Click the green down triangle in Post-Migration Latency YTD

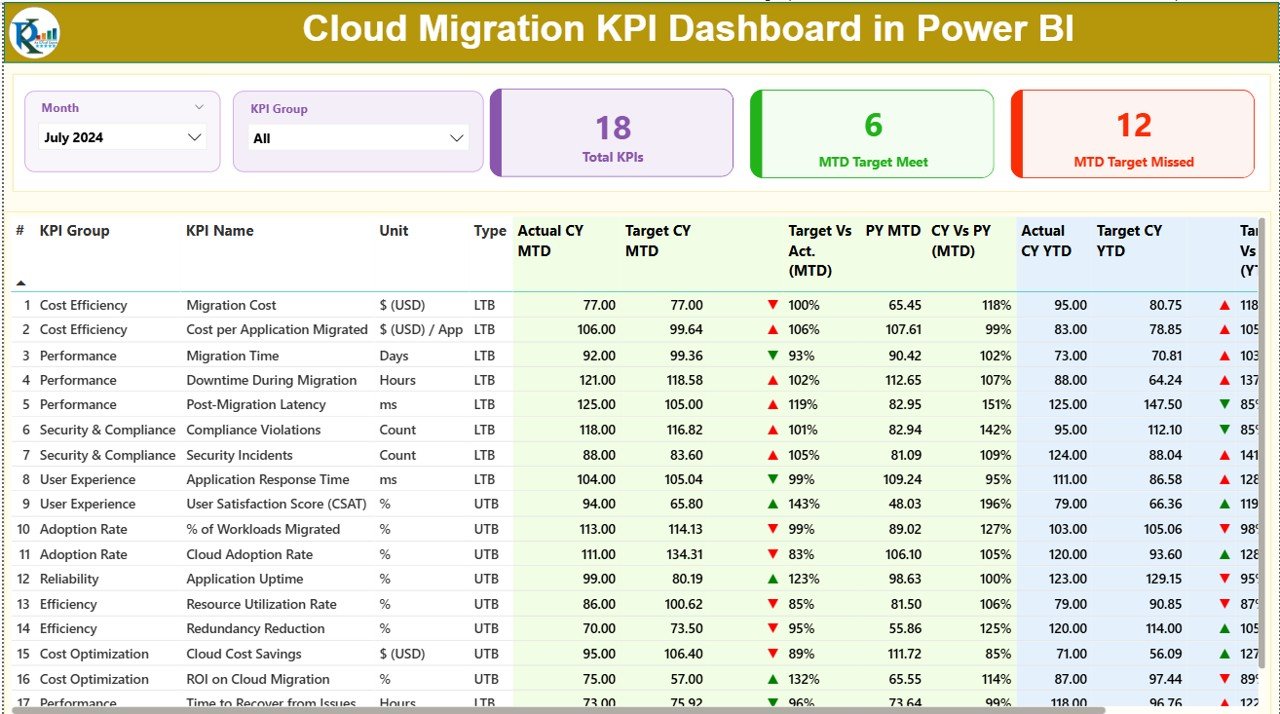1222,404
